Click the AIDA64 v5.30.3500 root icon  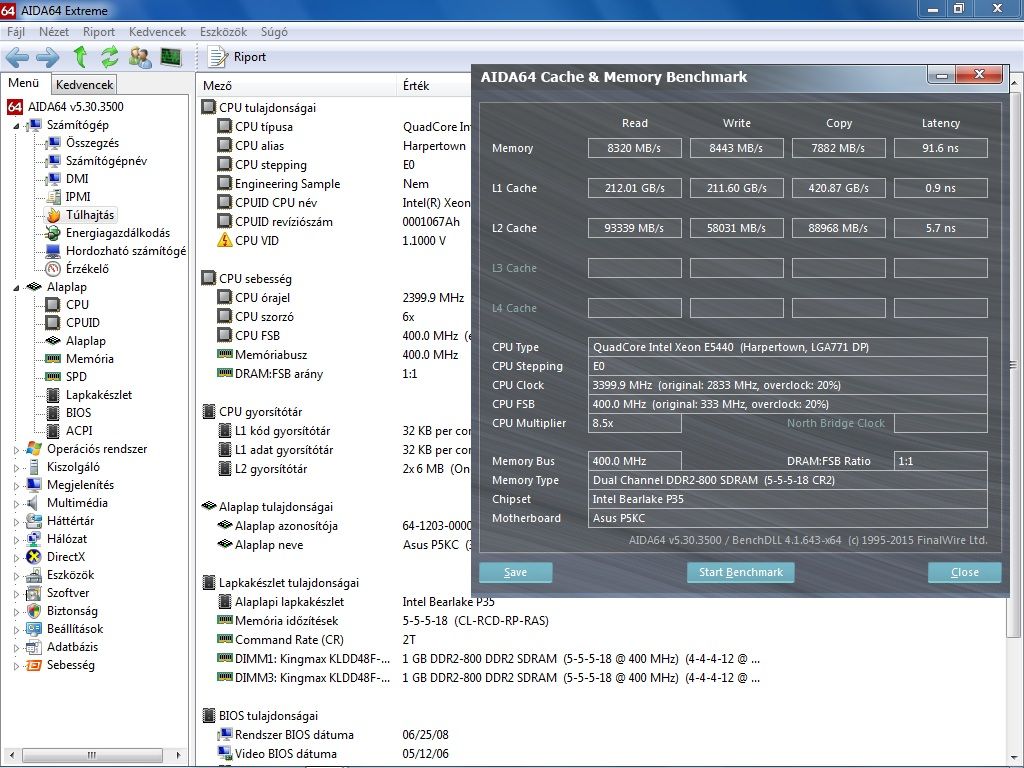[x=14, y=106]
